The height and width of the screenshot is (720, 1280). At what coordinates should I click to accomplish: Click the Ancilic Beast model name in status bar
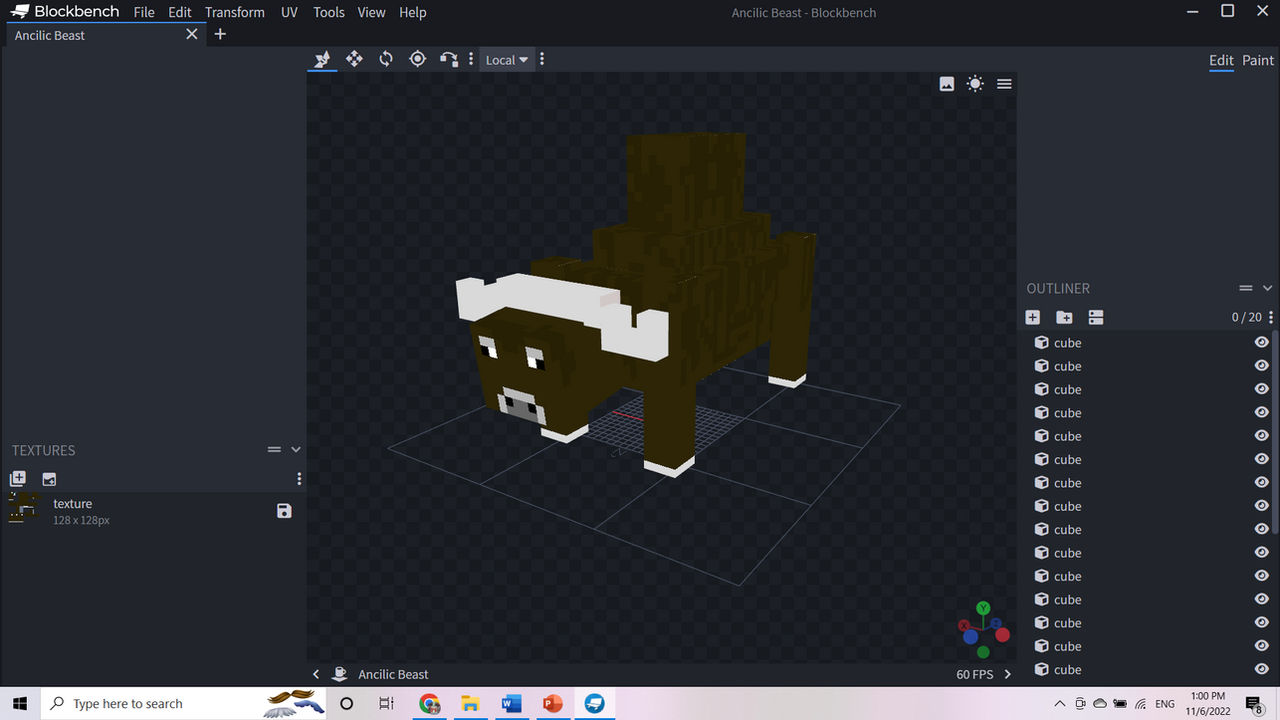[x=393, y=674]
